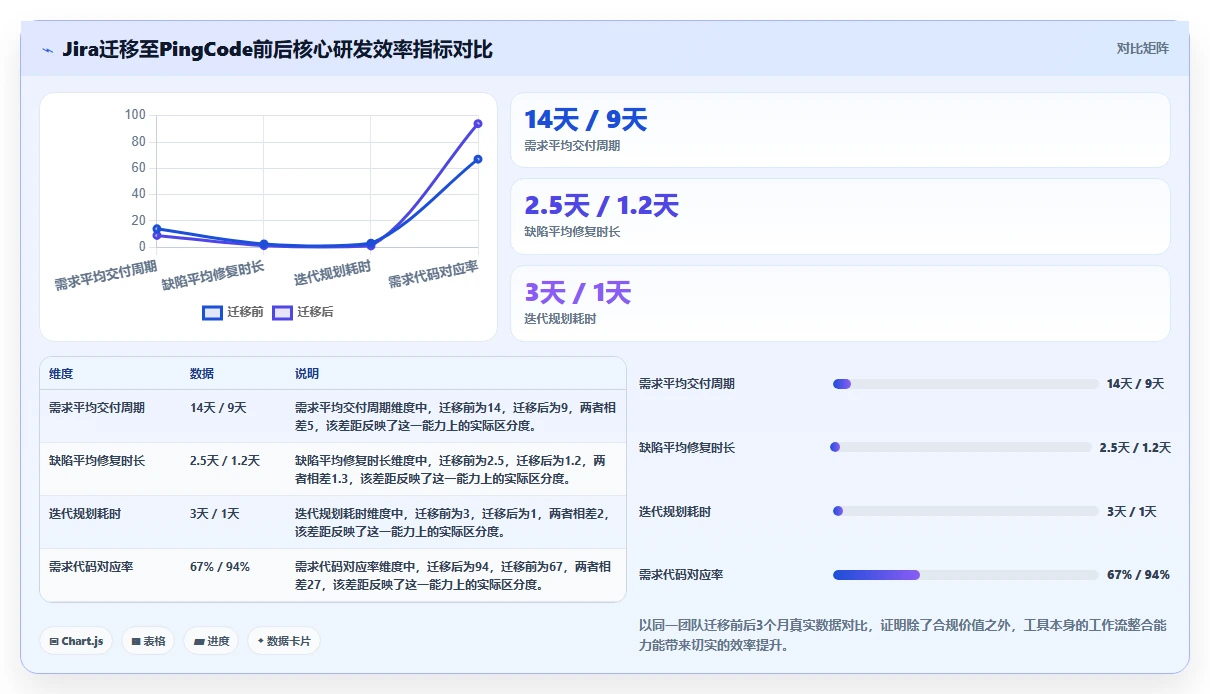The width and height of the screenshot is (1210, 694).
Task: Click the 3天 / 1天 table cell
Action: click(x=215, y=514)
